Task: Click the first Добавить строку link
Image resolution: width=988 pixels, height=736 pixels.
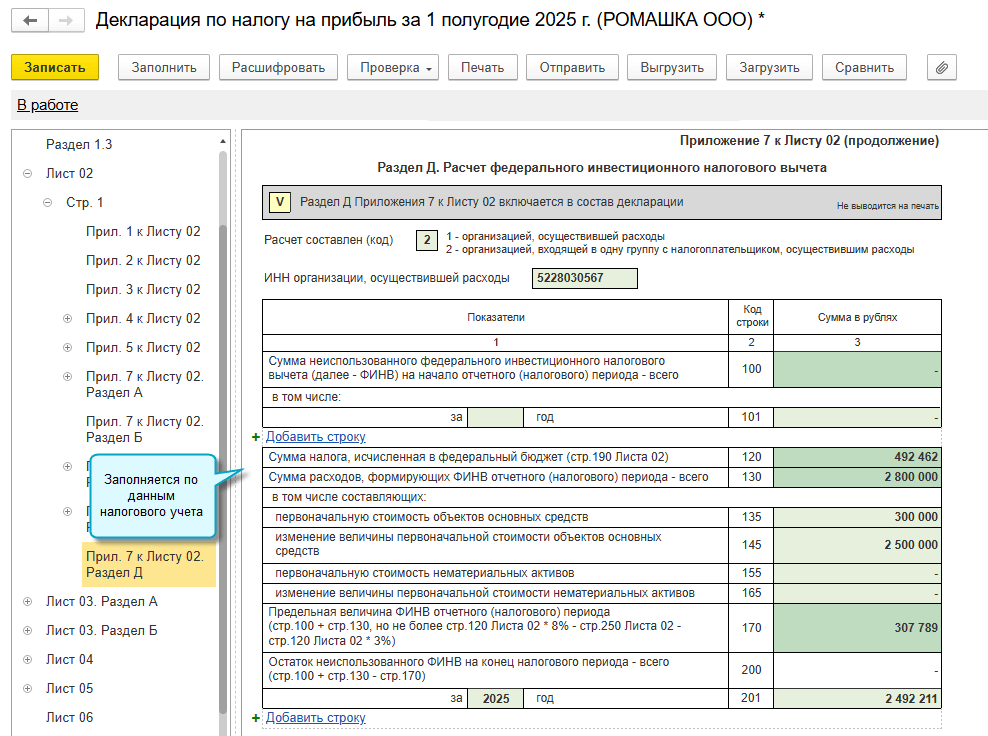Action: pos(315,437)
